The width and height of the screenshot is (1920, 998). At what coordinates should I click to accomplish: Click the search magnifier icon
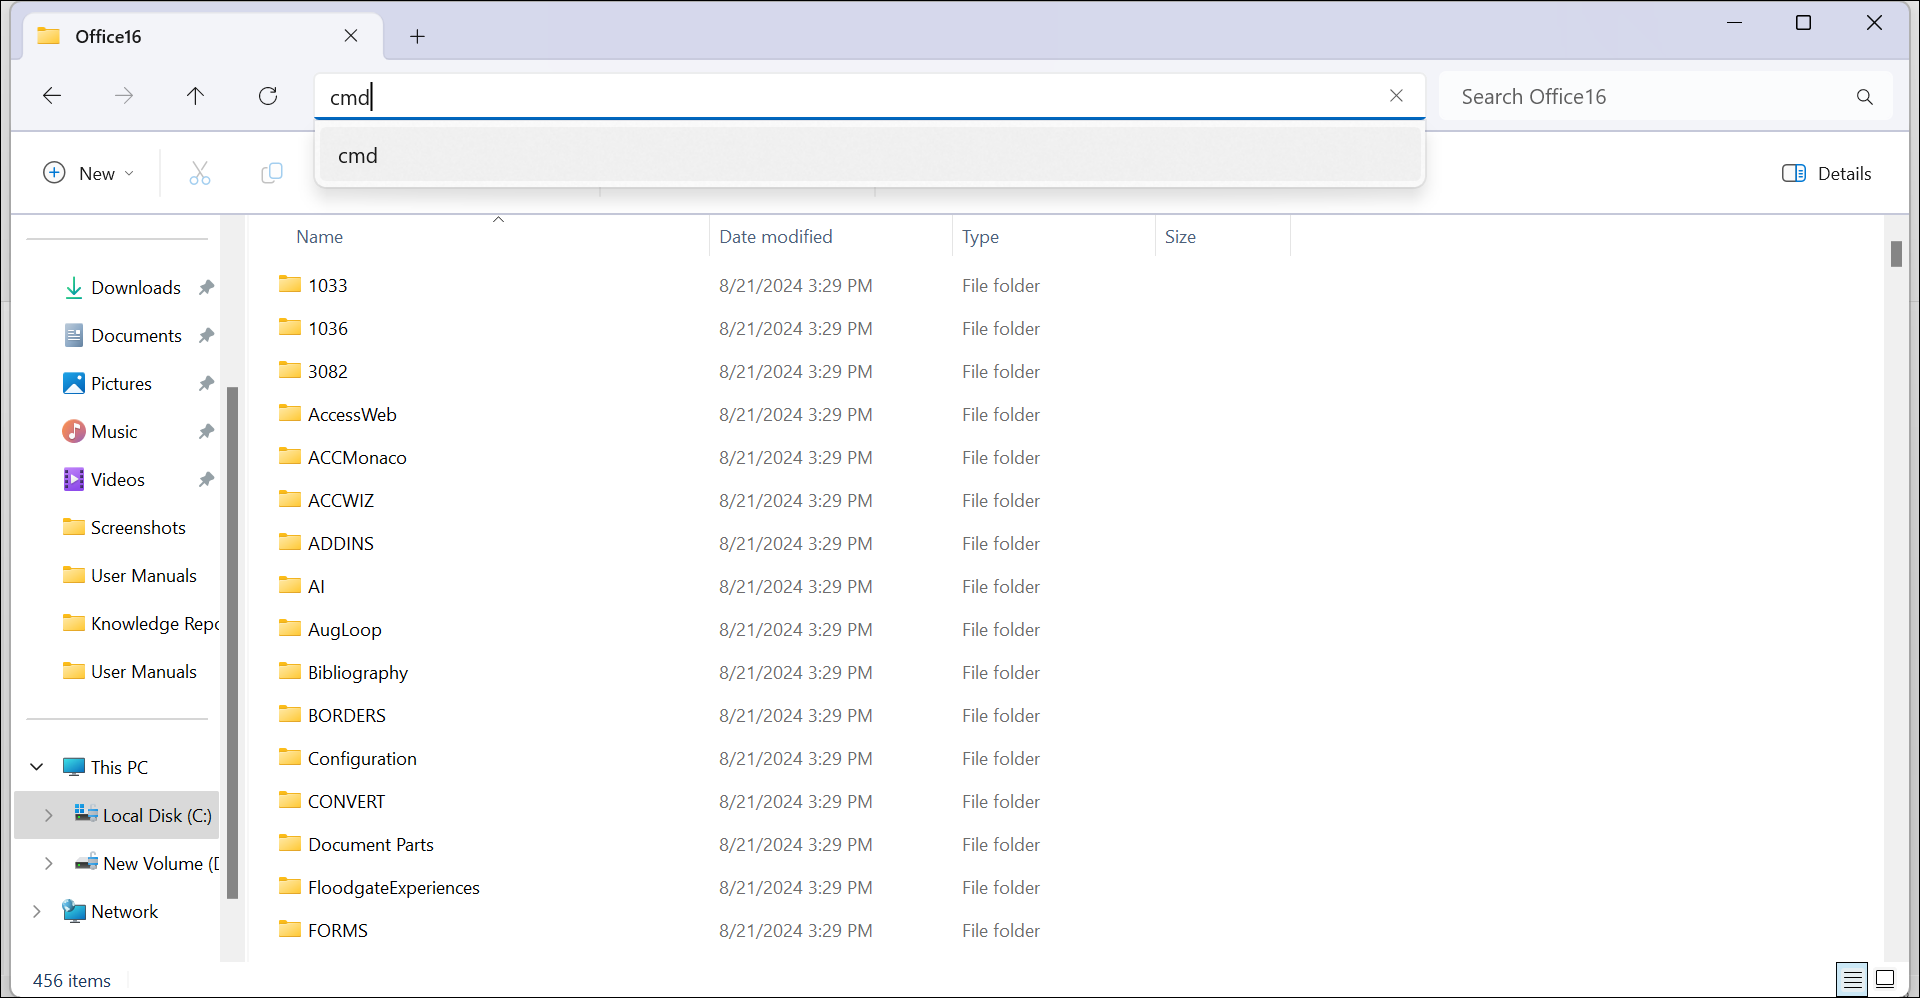click(x=1864, y=97)
